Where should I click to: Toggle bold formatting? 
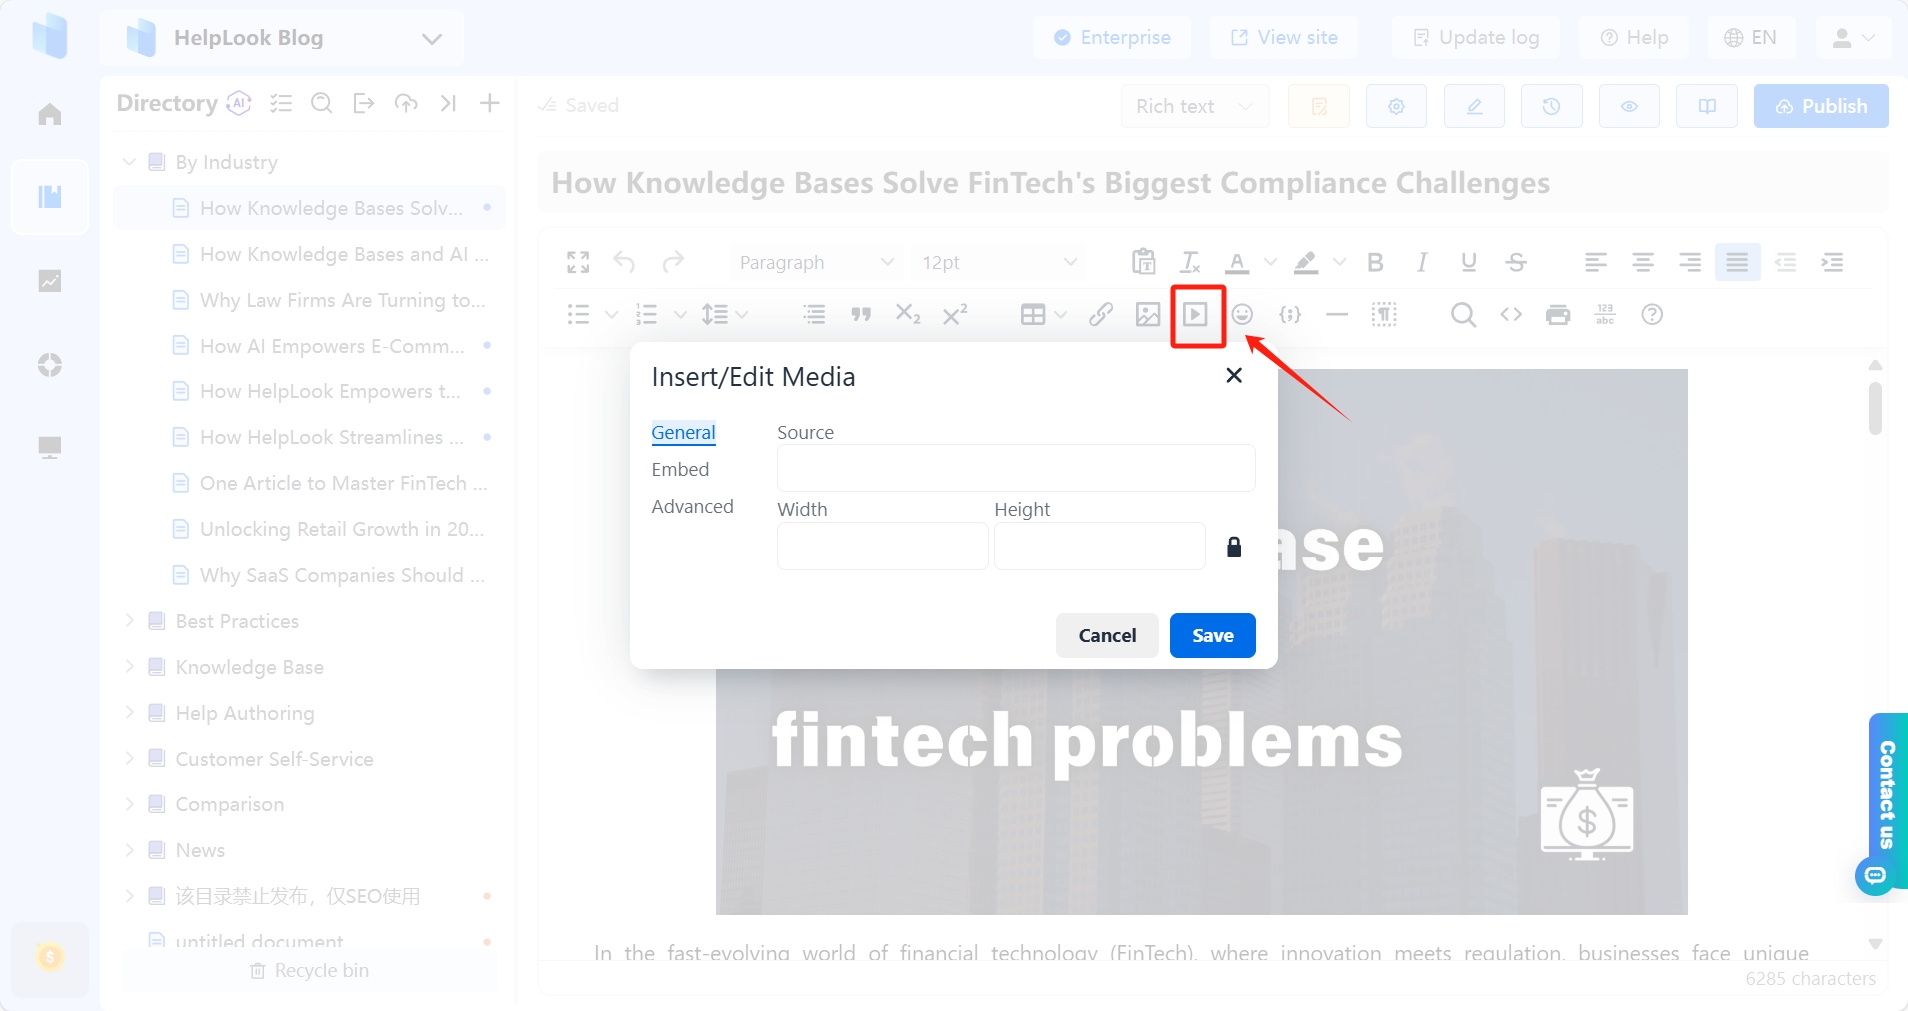[1375, 262]
